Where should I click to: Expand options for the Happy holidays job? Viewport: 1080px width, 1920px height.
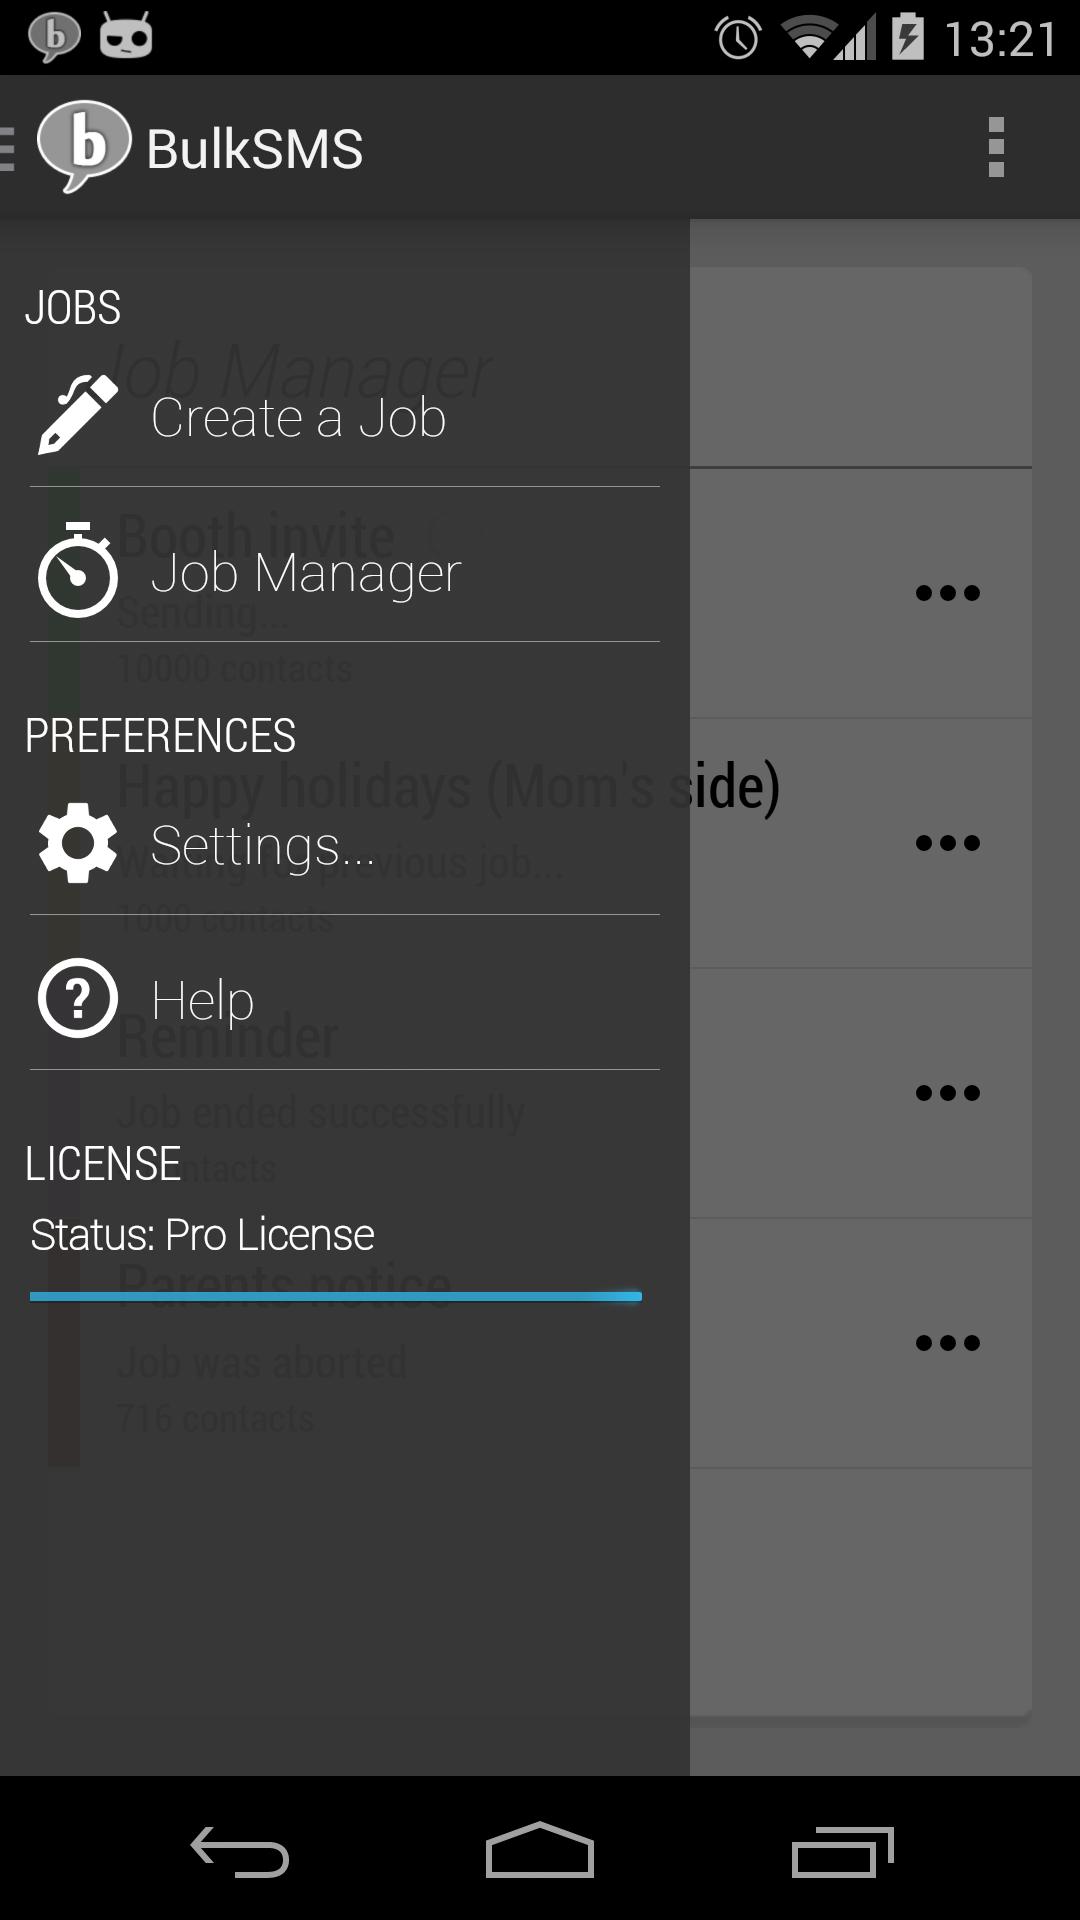click(x=947, y=843)
